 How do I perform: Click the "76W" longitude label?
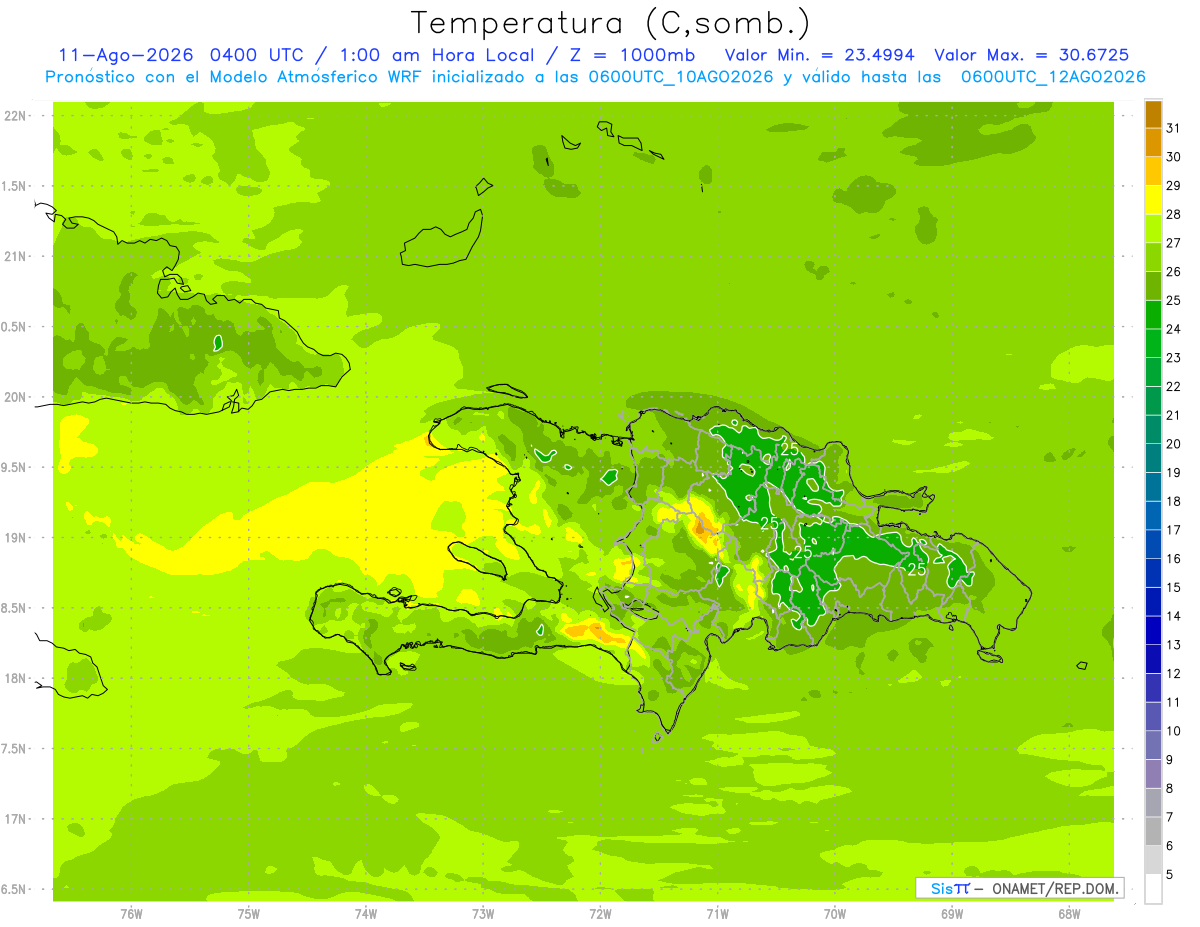131,914
